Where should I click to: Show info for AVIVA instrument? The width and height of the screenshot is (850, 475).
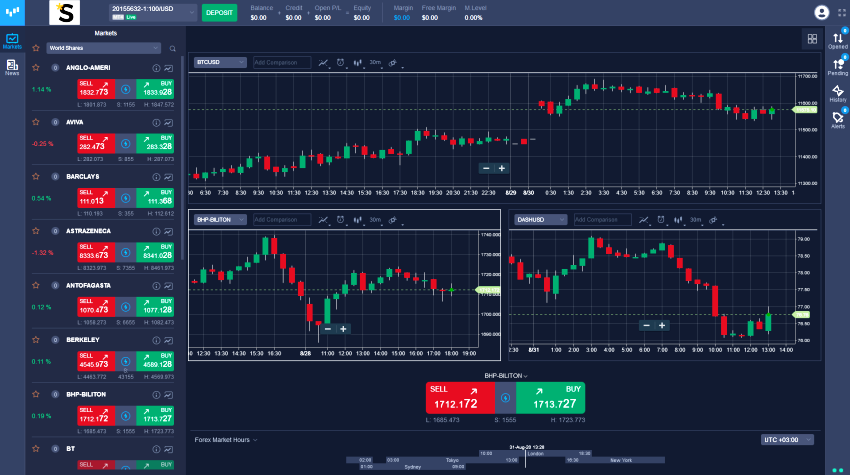point(156,123)
